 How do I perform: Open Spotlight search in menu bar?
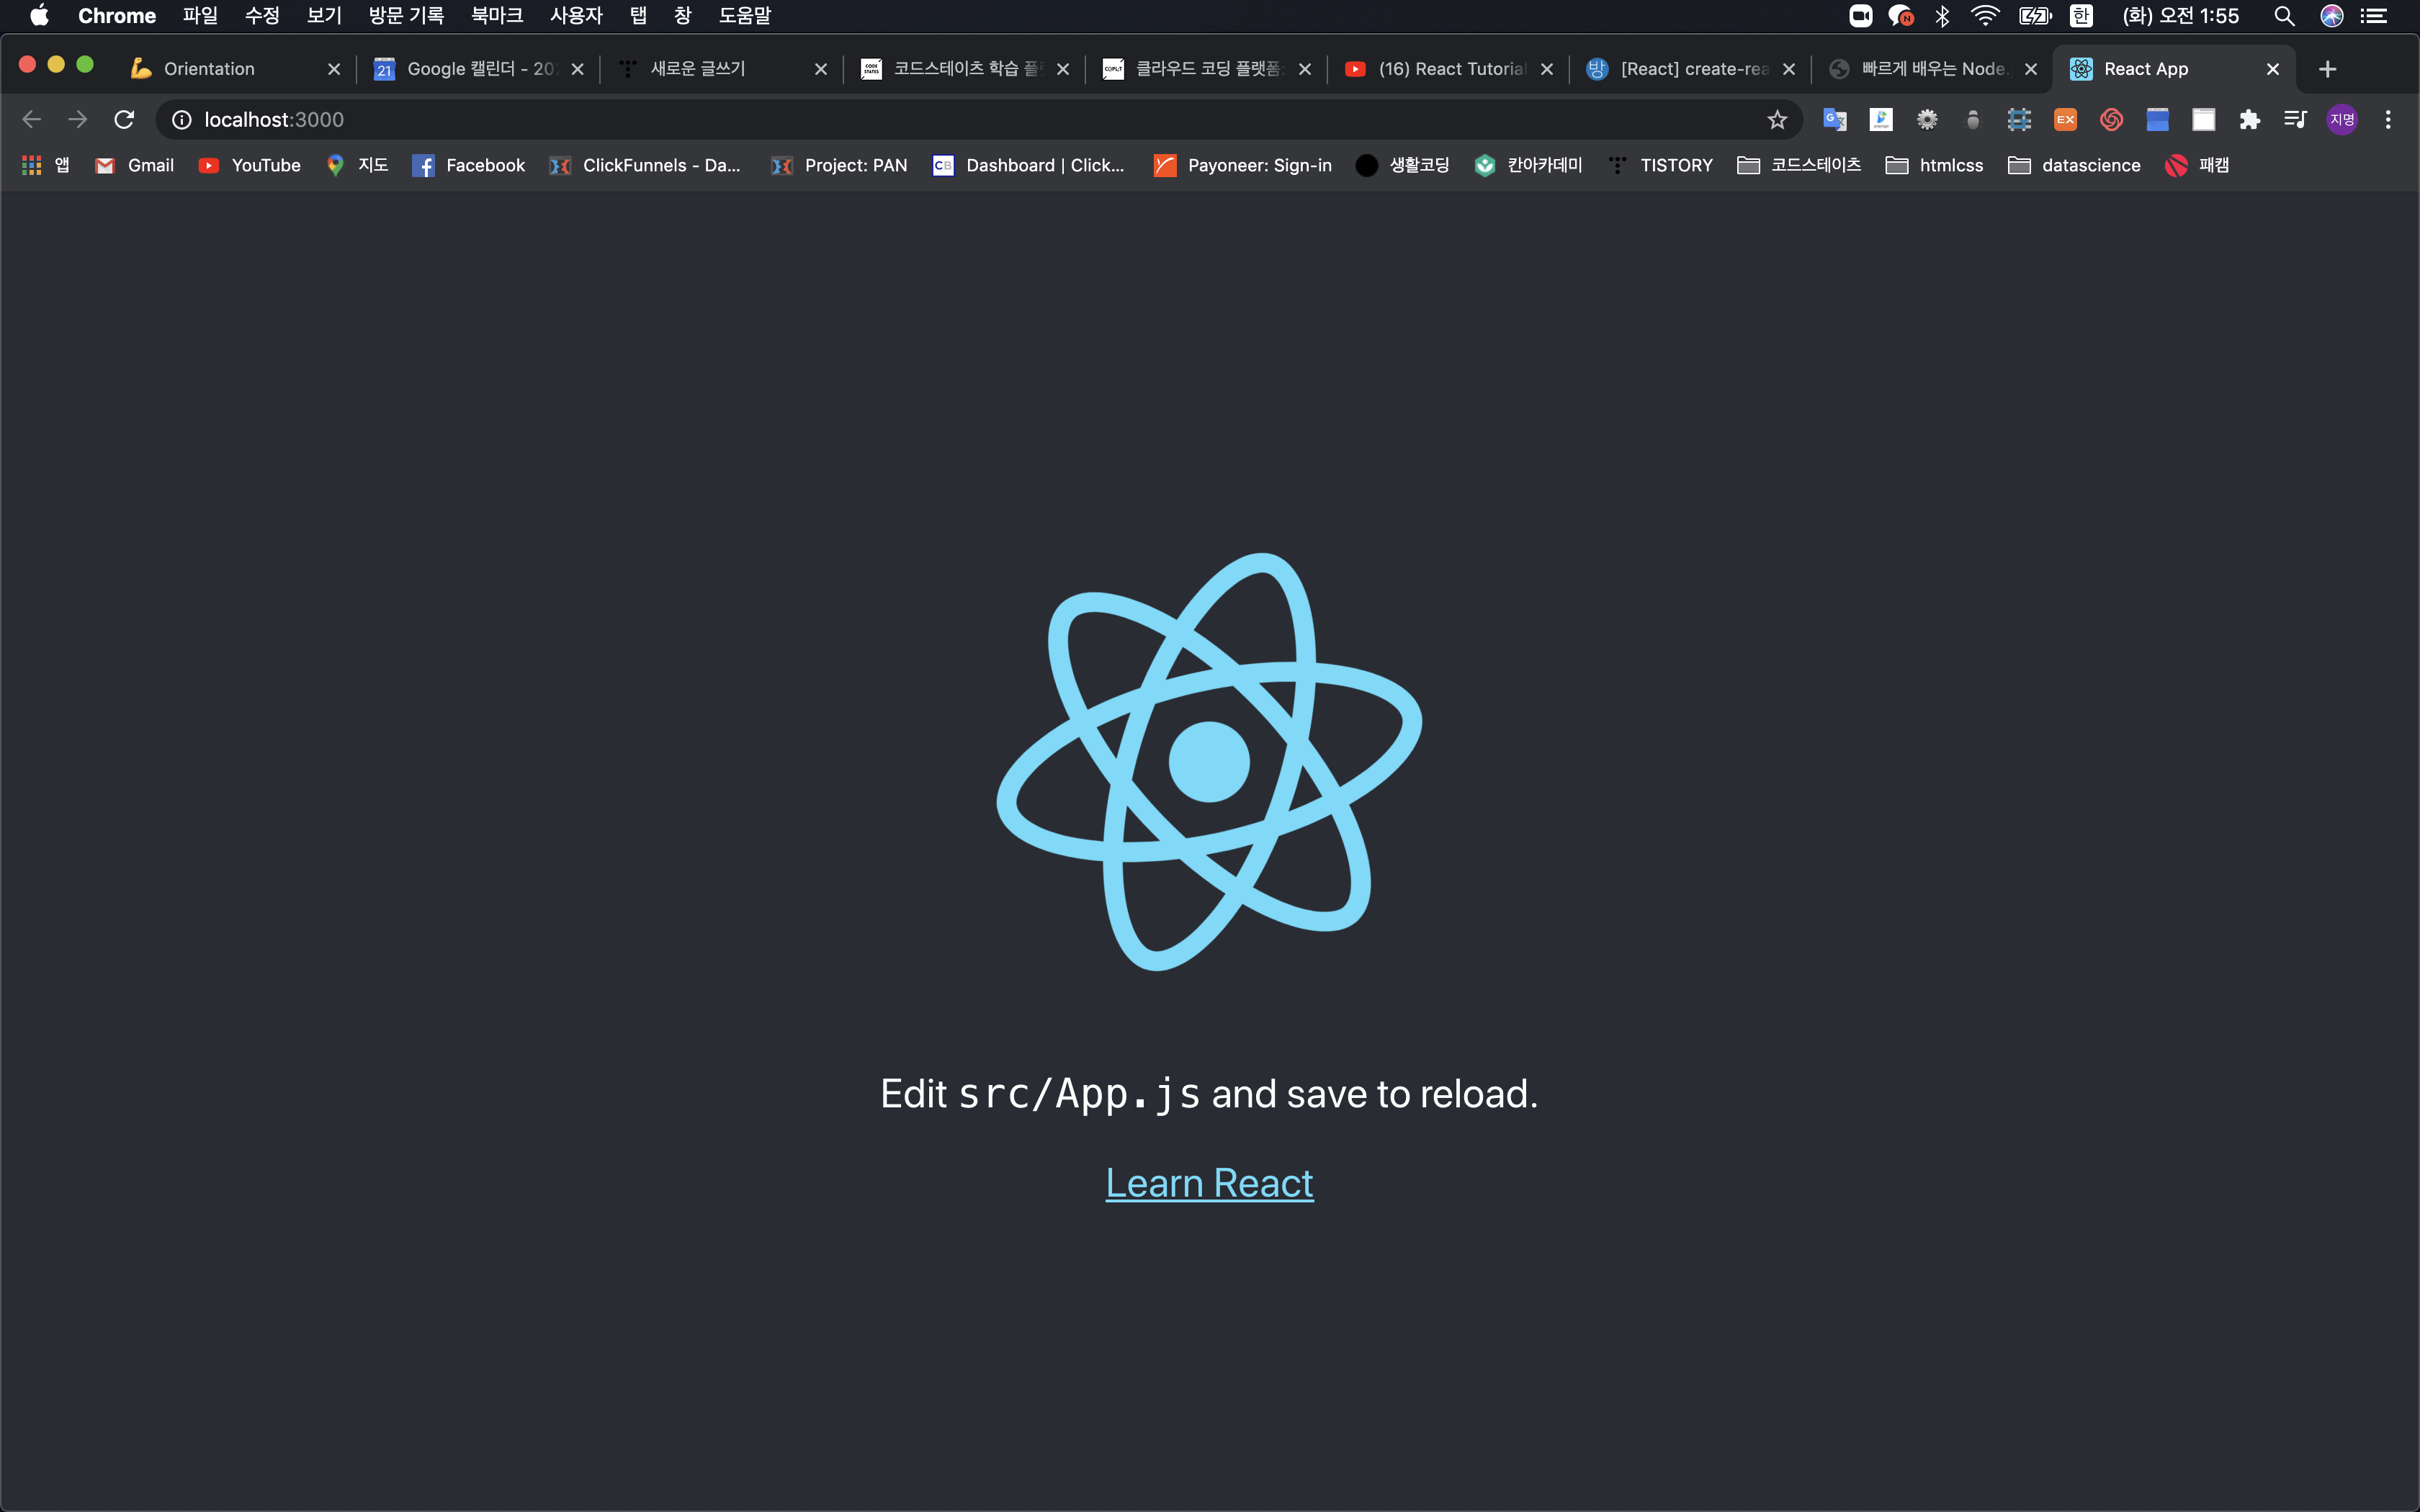(x=2284, y=15)
